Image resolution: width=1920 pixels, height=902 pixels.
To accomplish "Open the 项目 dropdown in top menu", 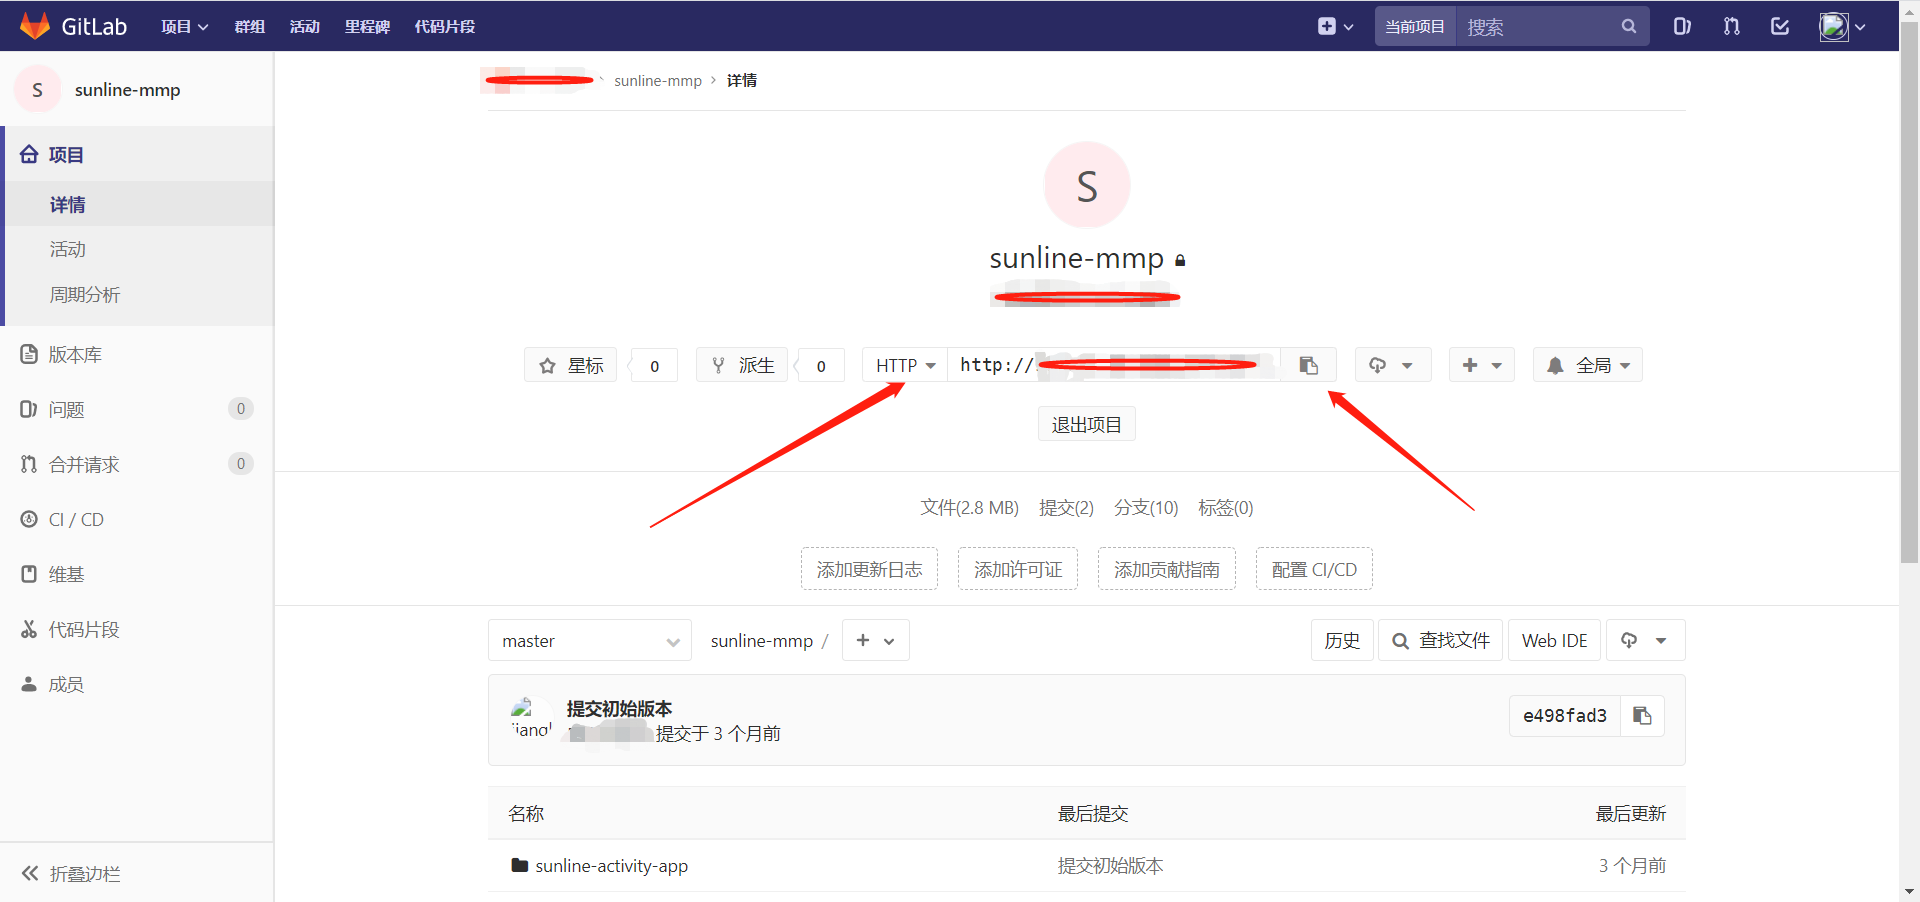I will point(185,27).
